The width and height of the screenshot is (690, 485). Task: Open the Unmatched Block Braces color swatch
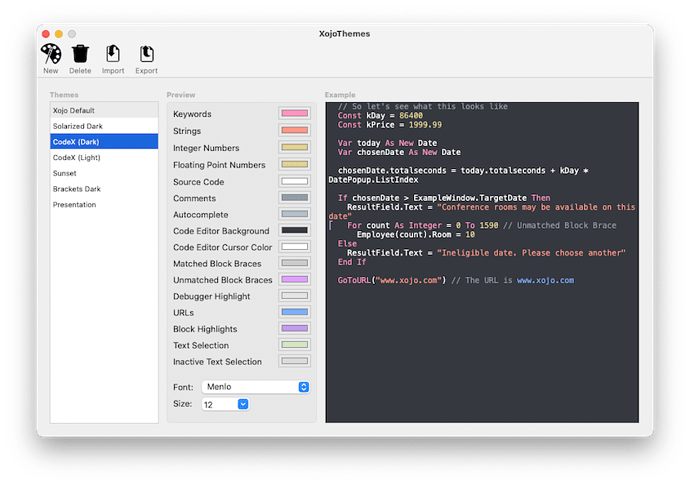(294, 279)
